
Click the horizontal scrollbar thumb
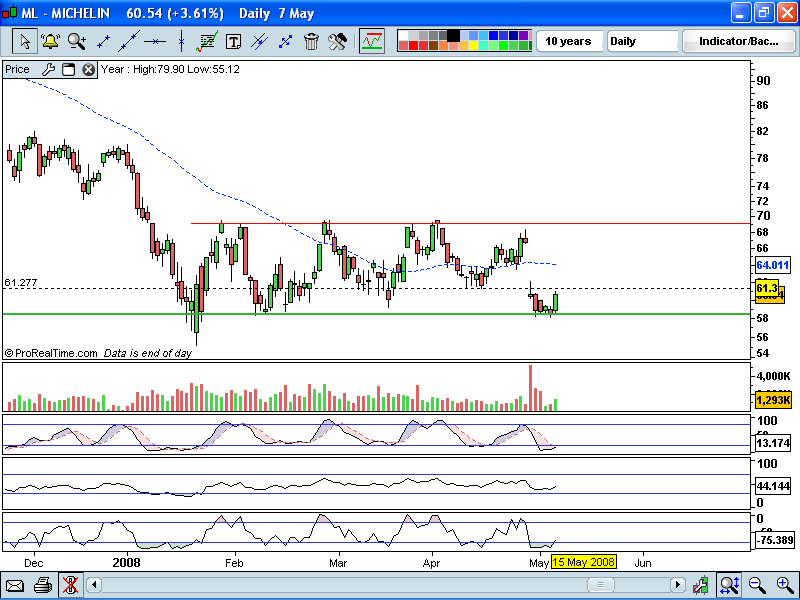(601, 585)
